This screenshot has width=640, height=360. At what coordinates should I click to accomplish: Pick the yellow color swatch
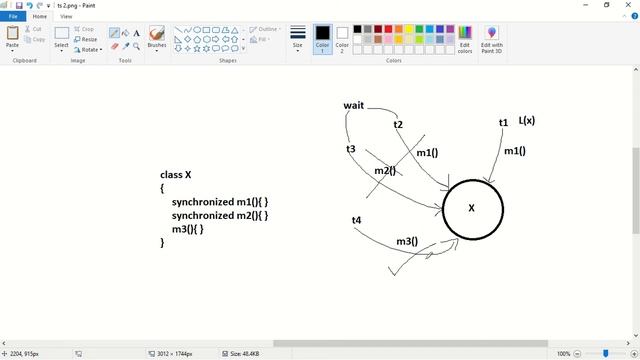pos(409,29)
